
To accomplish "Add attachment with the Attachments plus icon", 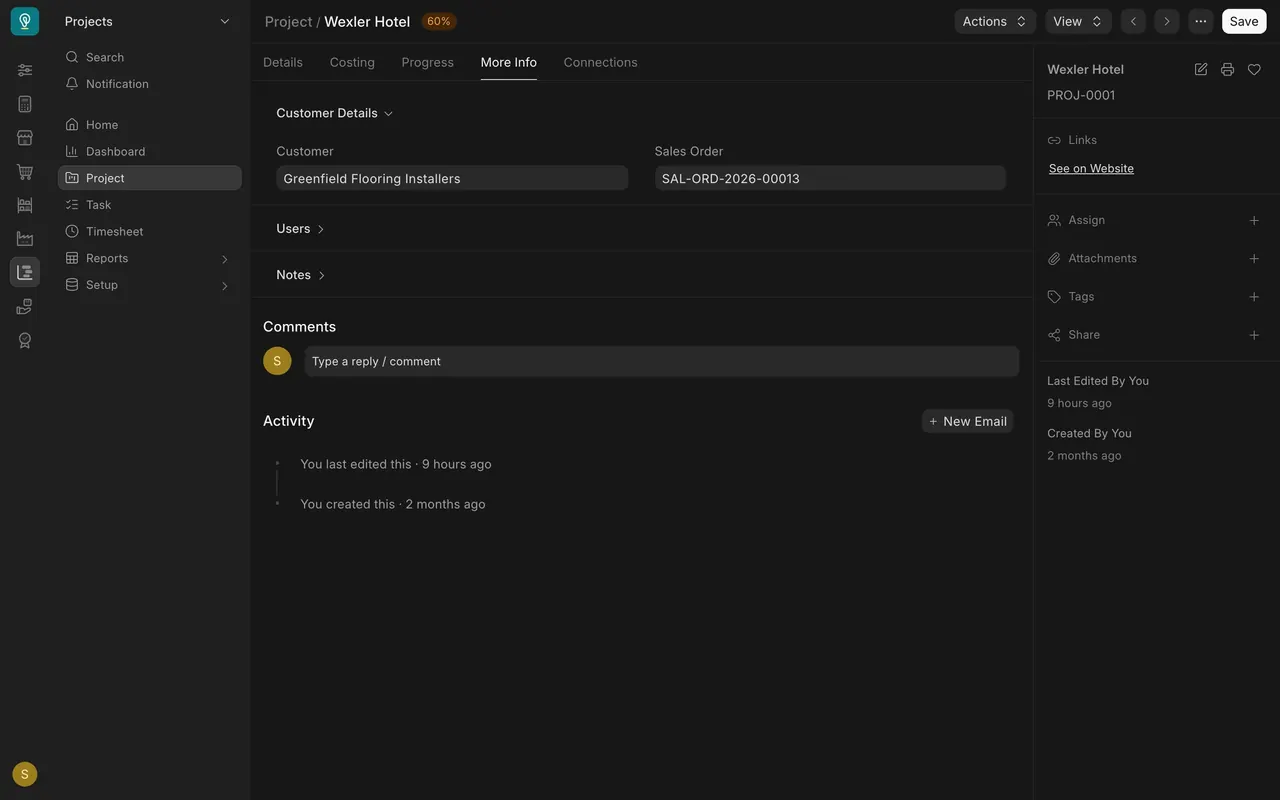I will 1254,258.
